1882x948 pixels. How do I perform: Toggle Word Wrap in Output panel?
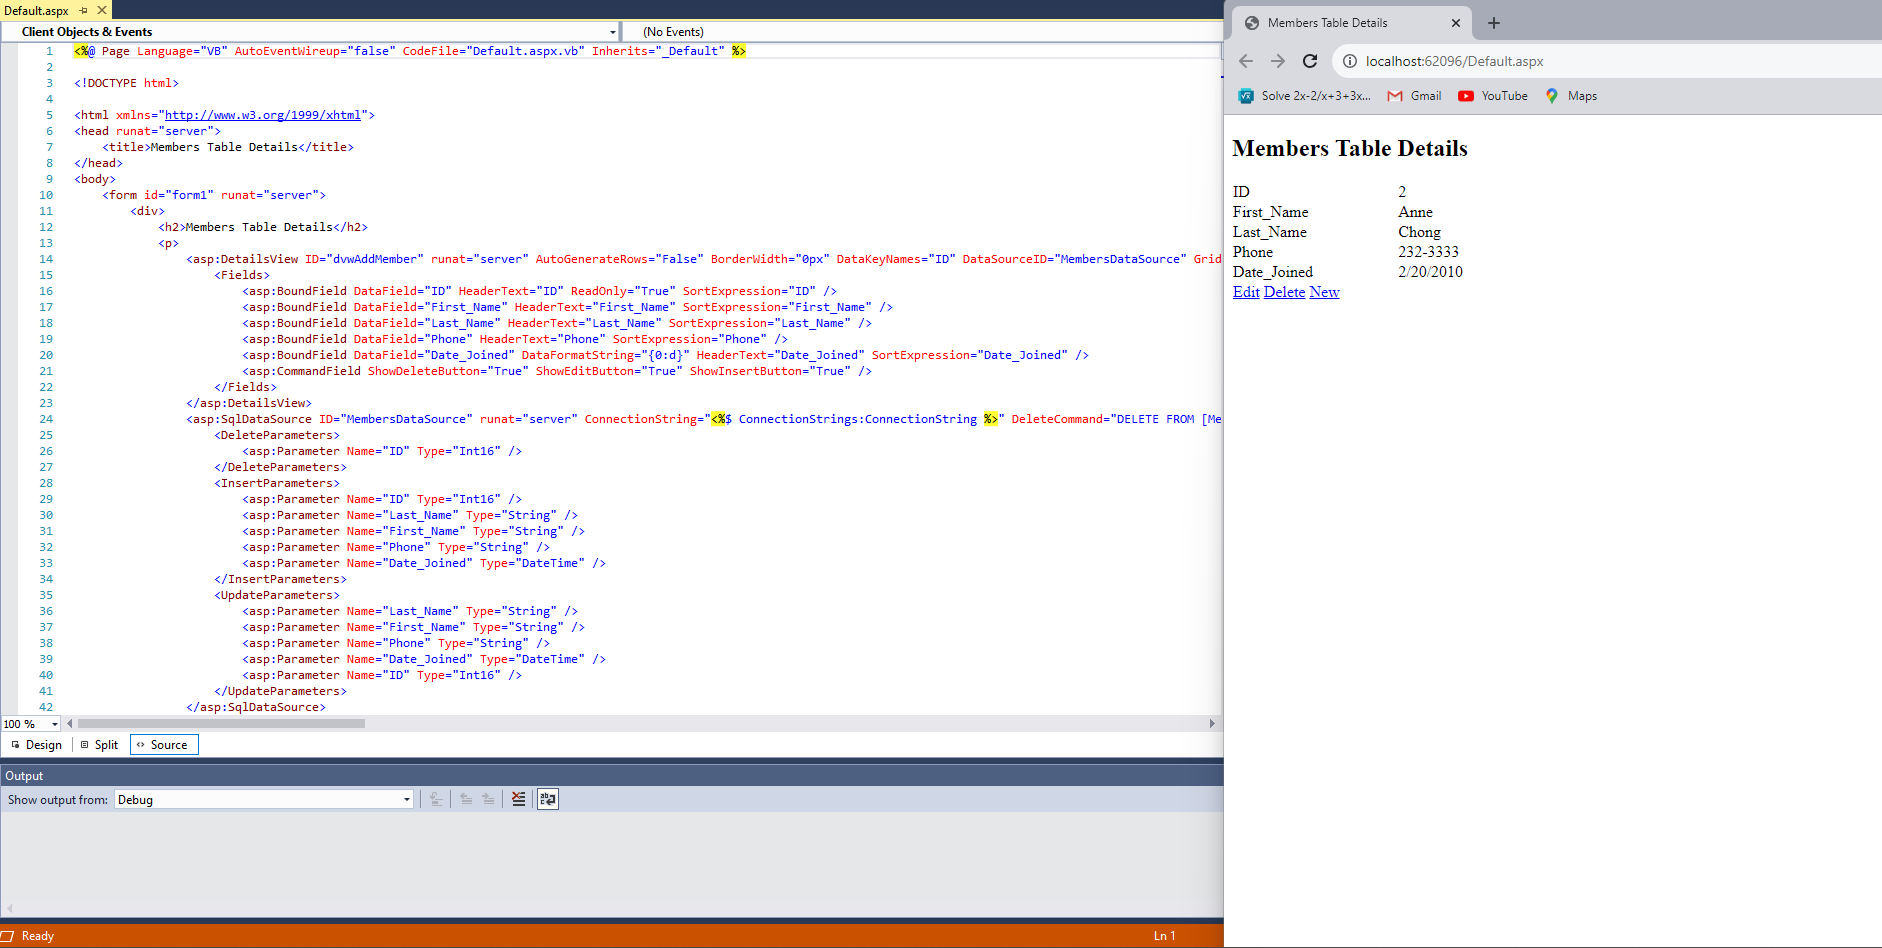(548, 799)
